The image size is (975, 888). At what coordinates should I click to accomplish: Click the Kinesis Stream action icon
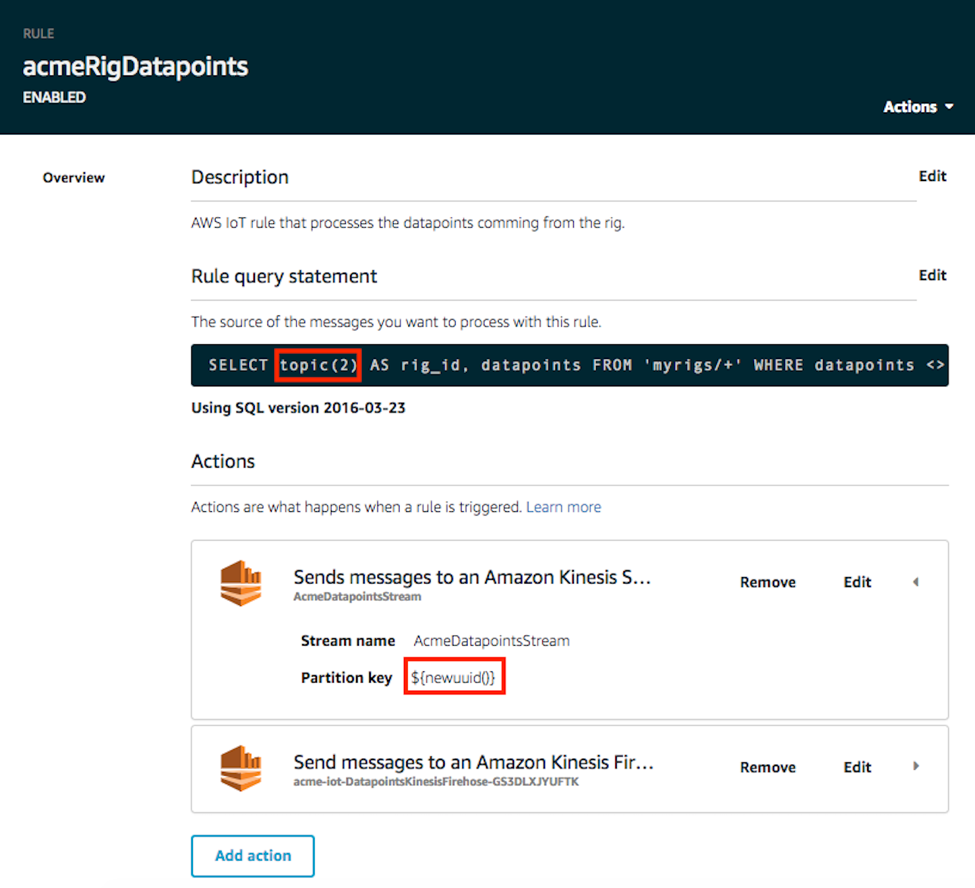[x=241, y=583]
